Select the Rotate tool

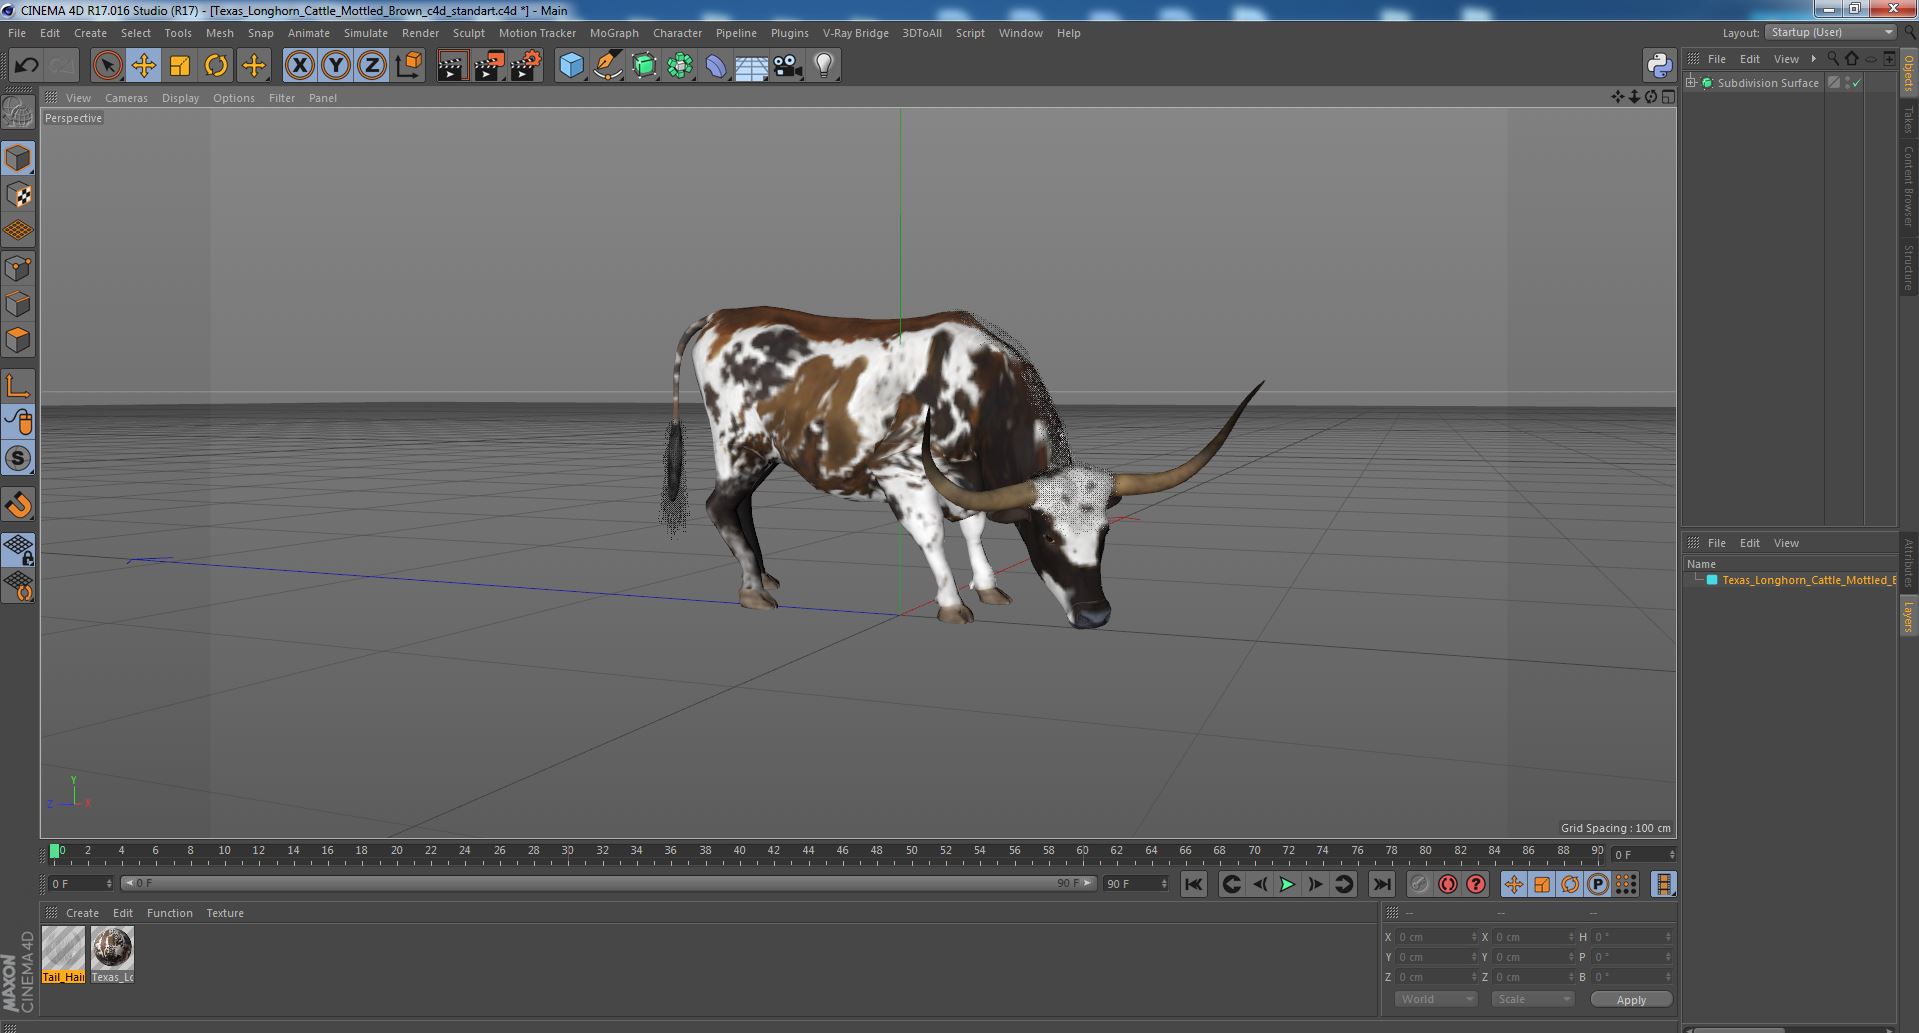216,66
